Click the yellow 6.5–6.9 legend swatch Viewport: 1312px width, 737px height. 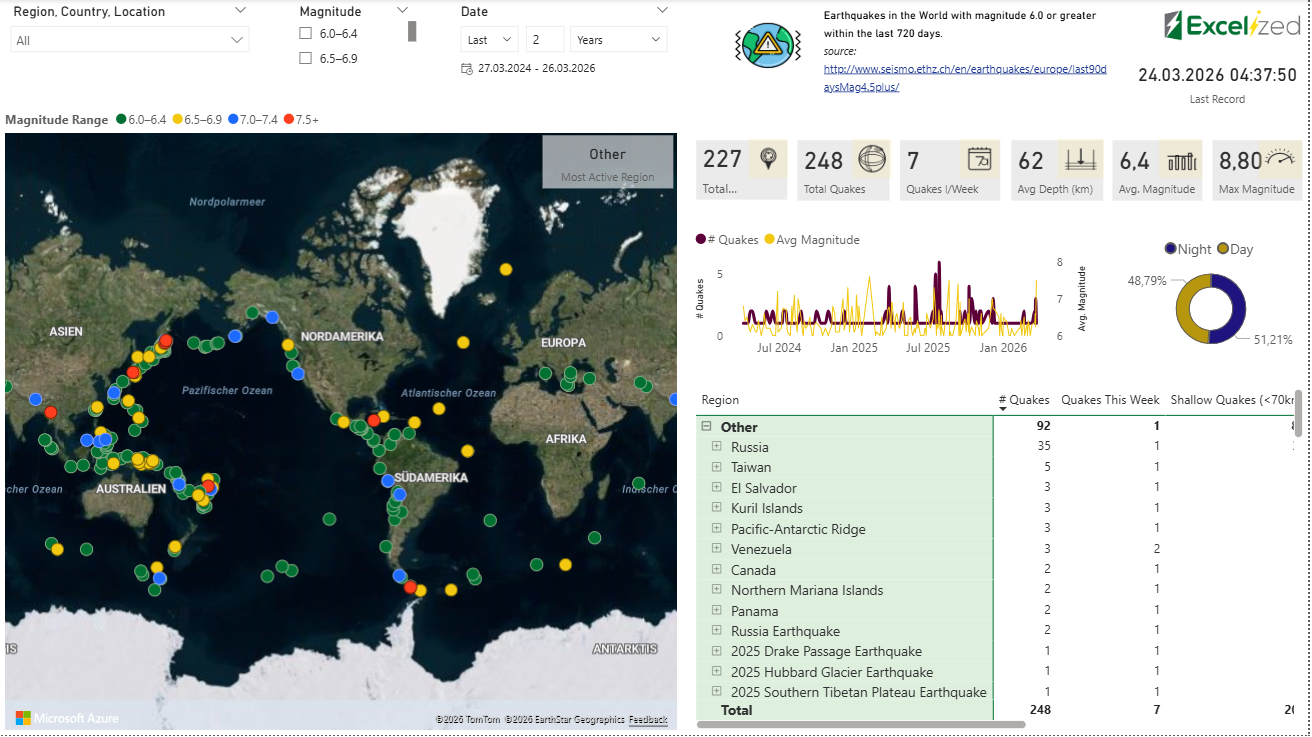tap(177, 119)
